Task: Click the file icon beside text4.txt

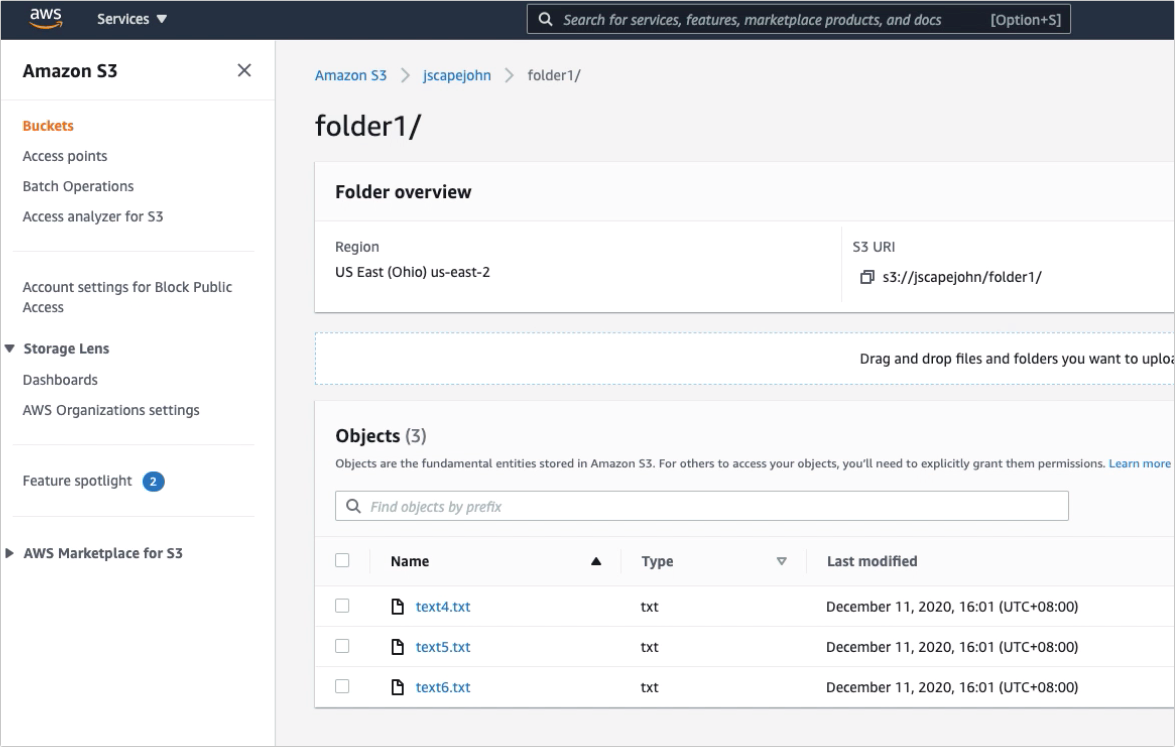Action: tap(397, 606)
